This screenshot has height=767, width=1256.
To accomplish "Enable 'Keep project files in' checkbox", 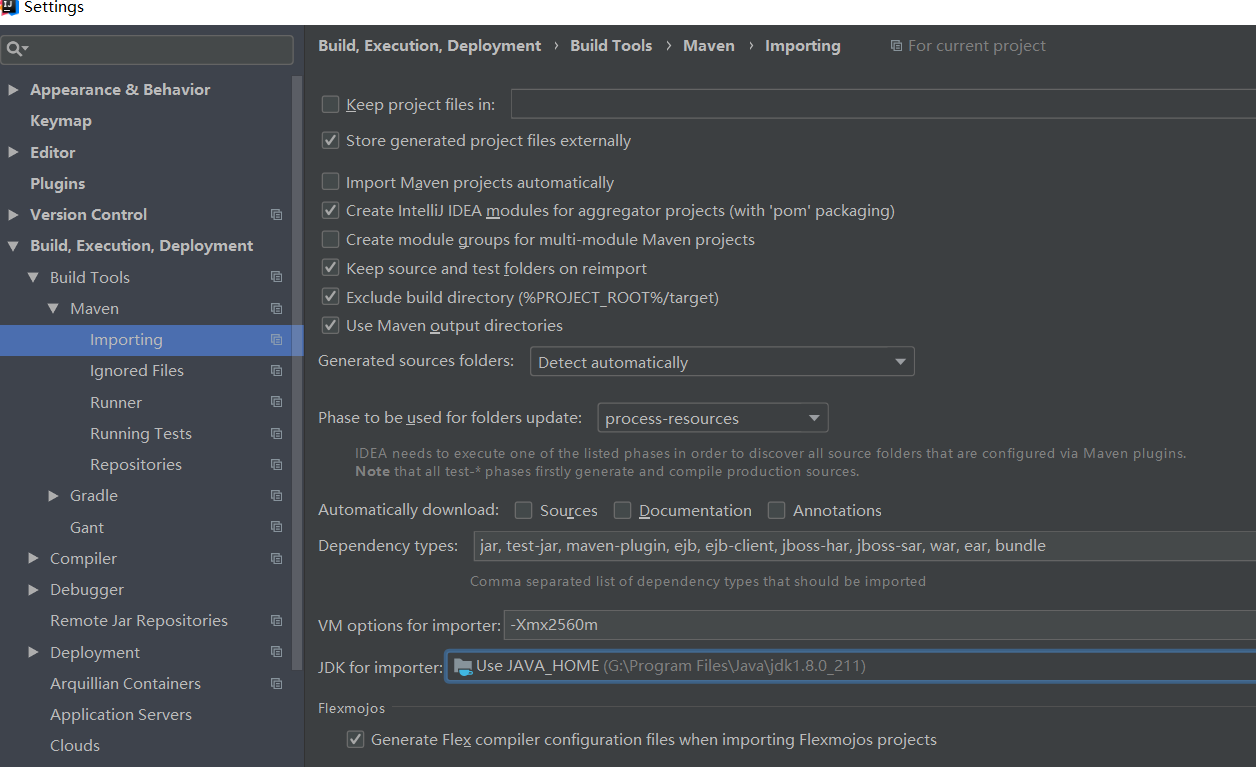I will tap(330, 104).
